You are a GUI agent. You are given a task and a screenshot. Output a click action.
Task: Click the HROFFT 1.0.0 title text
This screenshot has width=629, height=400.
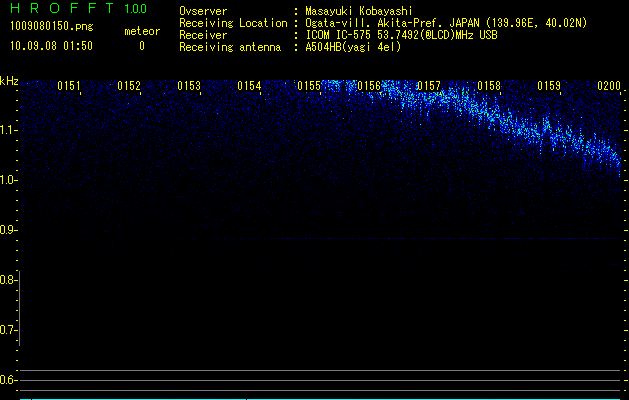pyautogui.click(x=78, y=8)
